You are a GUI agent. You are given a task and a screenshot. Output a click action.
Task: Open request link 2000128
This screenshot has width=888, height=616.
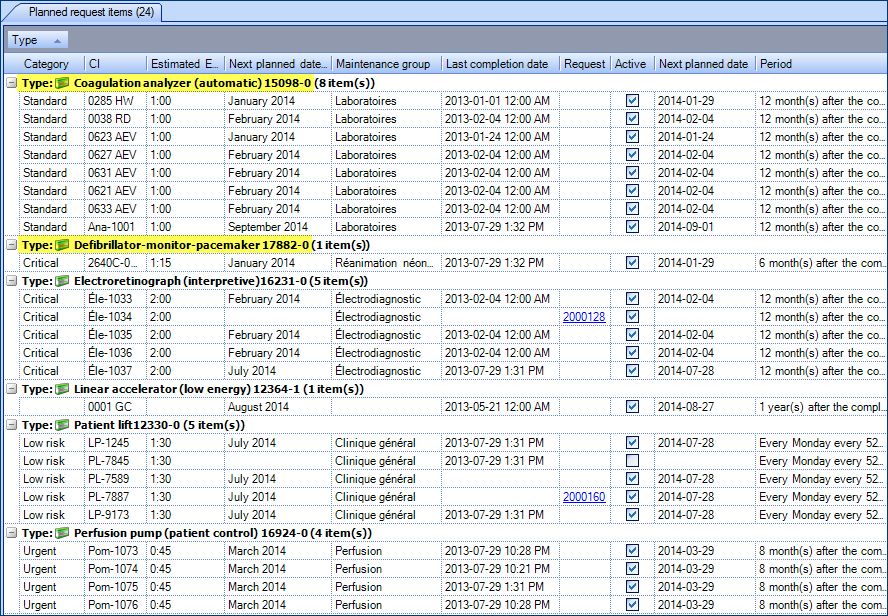click(x=584, y=316)
